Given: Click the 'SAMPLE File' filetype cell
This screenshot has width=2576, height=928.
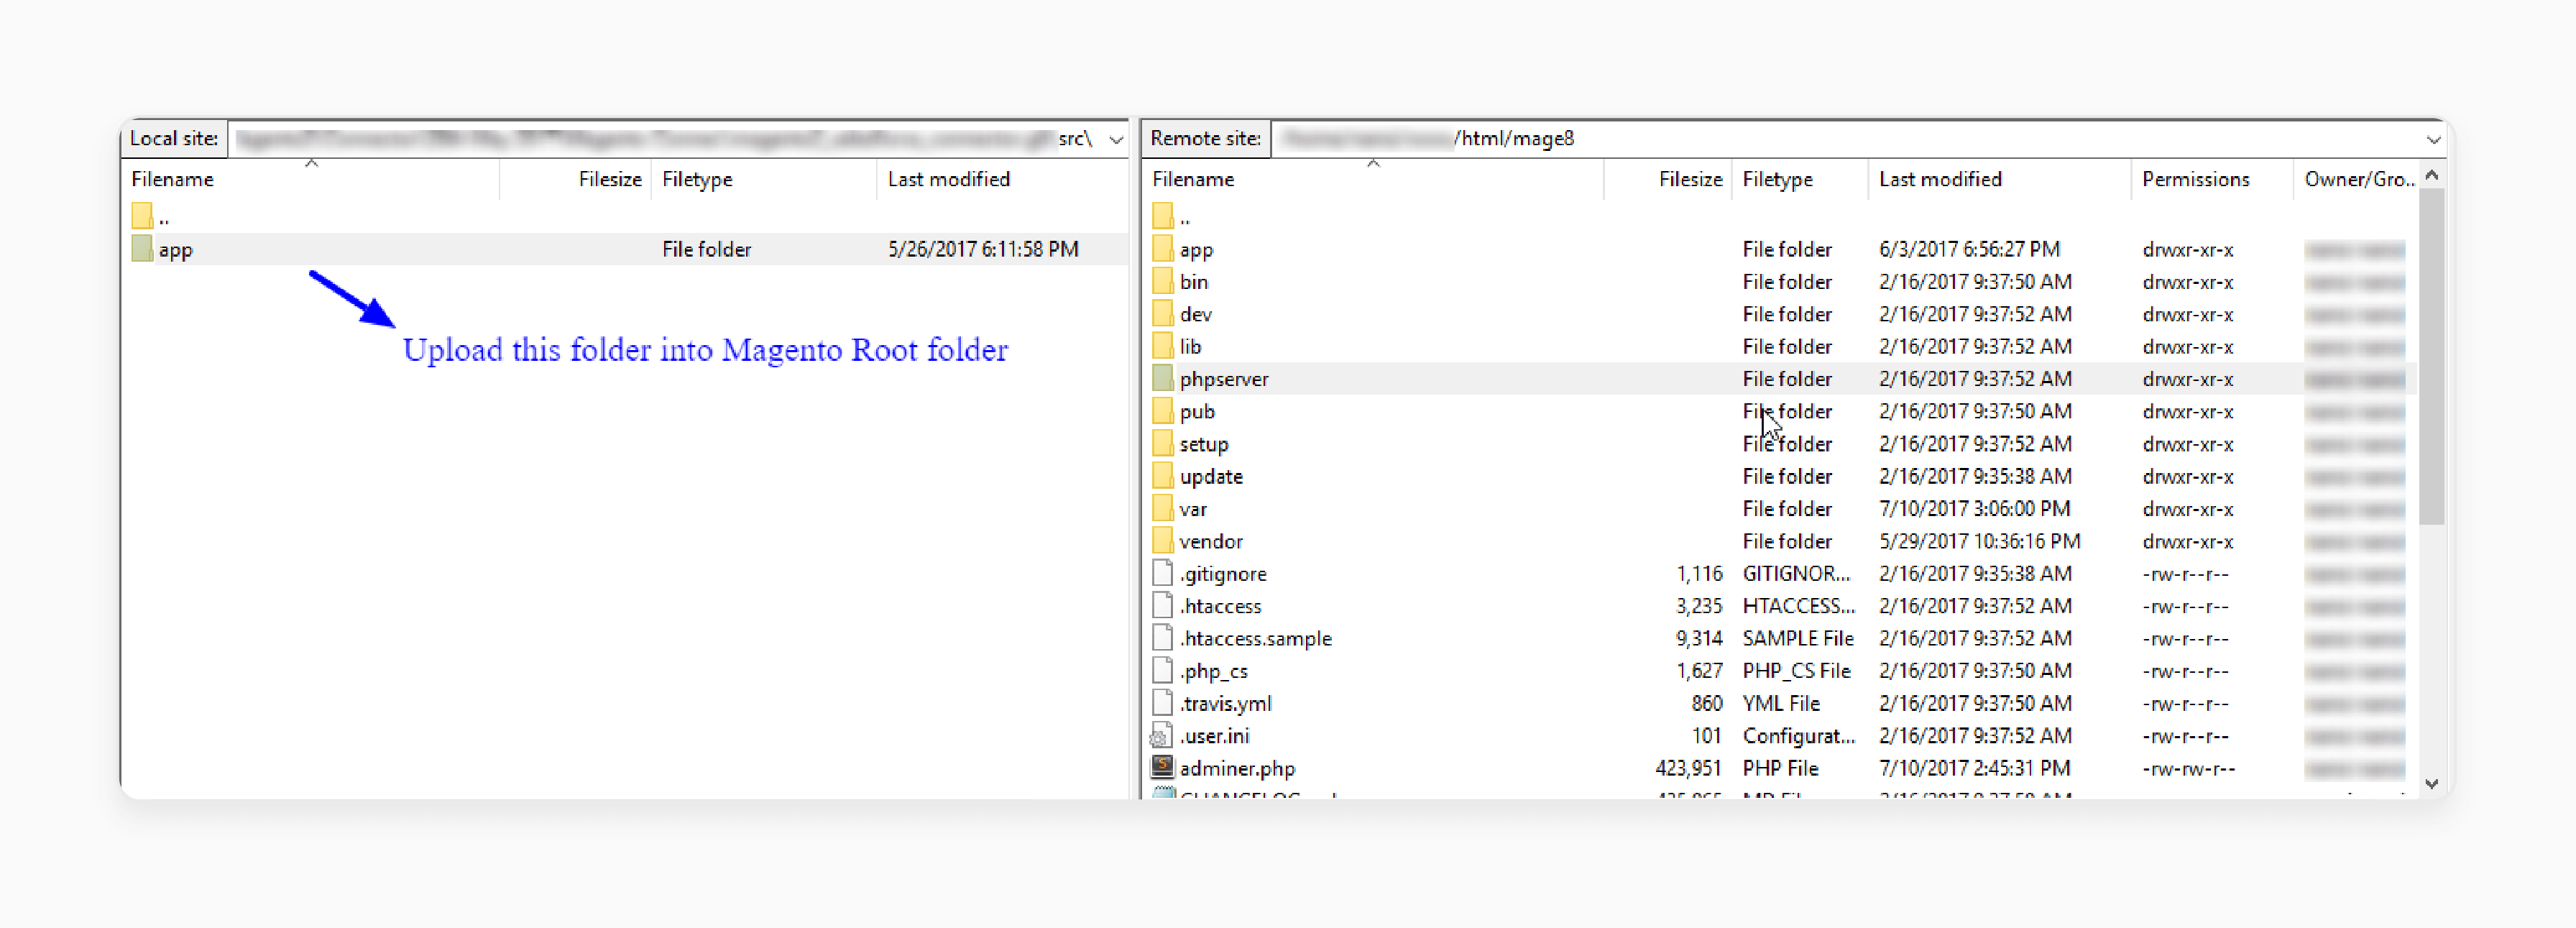Looking at the screenshot, I should point(1798,638).
